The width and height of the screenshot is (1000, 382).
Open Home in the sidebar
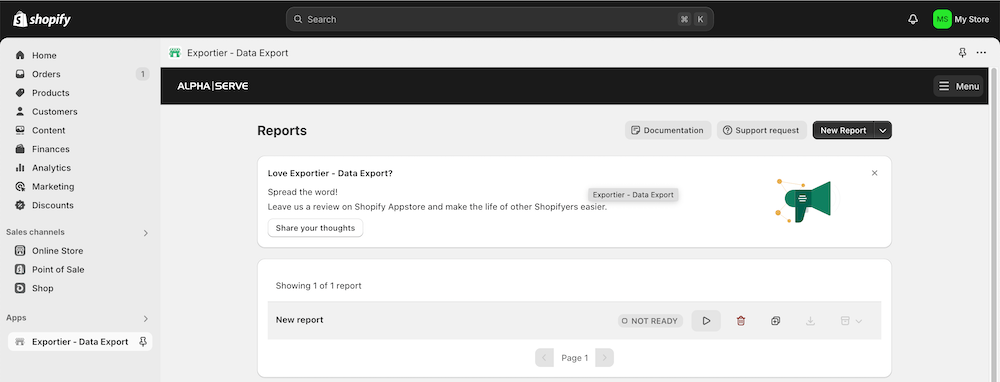44,55
